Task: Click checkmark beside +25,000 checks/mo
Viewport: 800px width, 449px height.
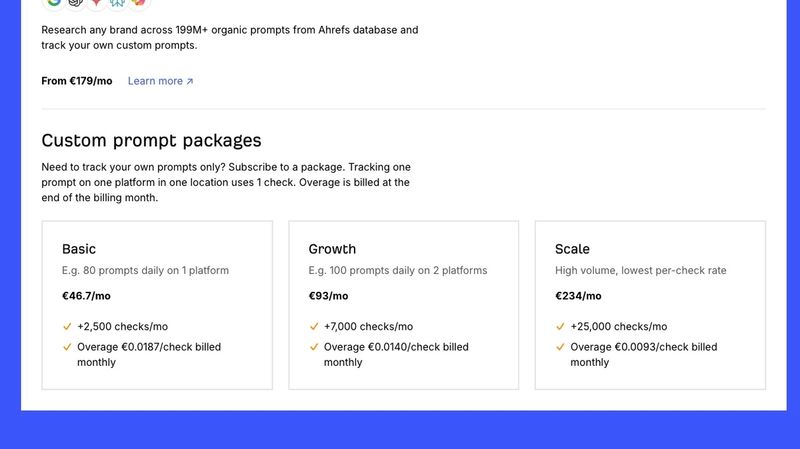Action: click(x=560, y=327)
